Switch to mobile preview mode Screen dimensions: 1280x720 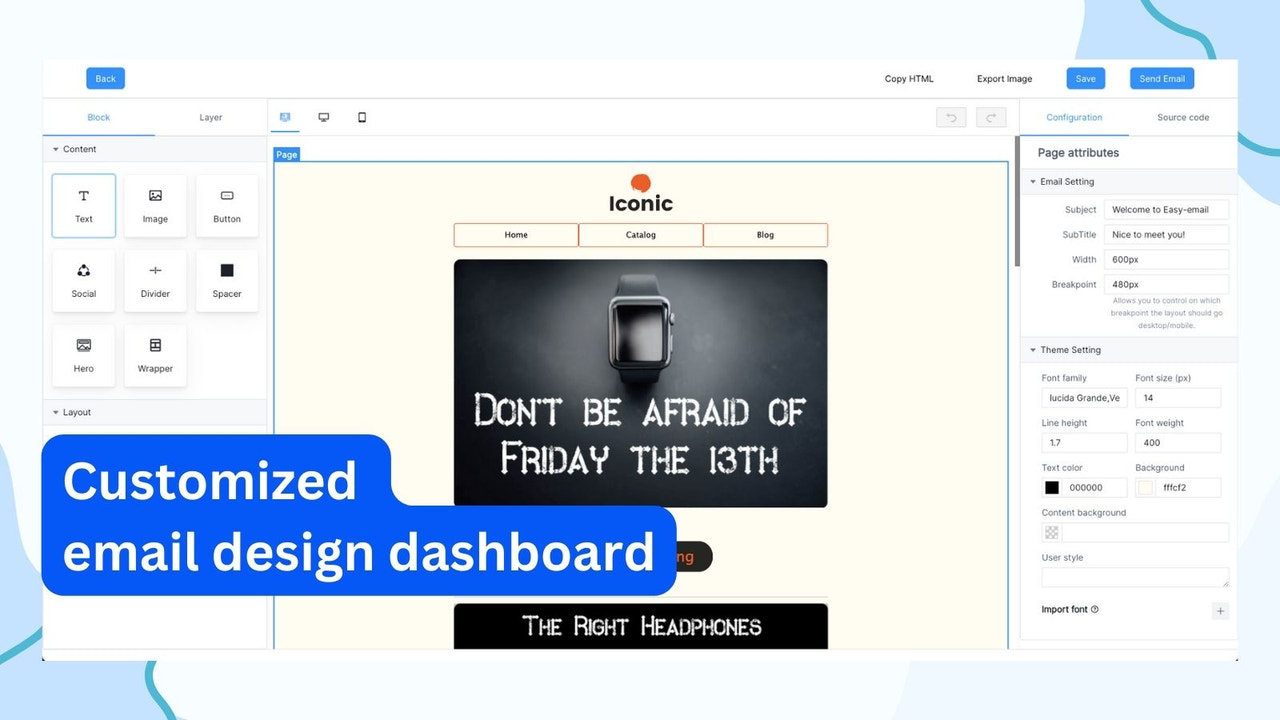point(361,116)
